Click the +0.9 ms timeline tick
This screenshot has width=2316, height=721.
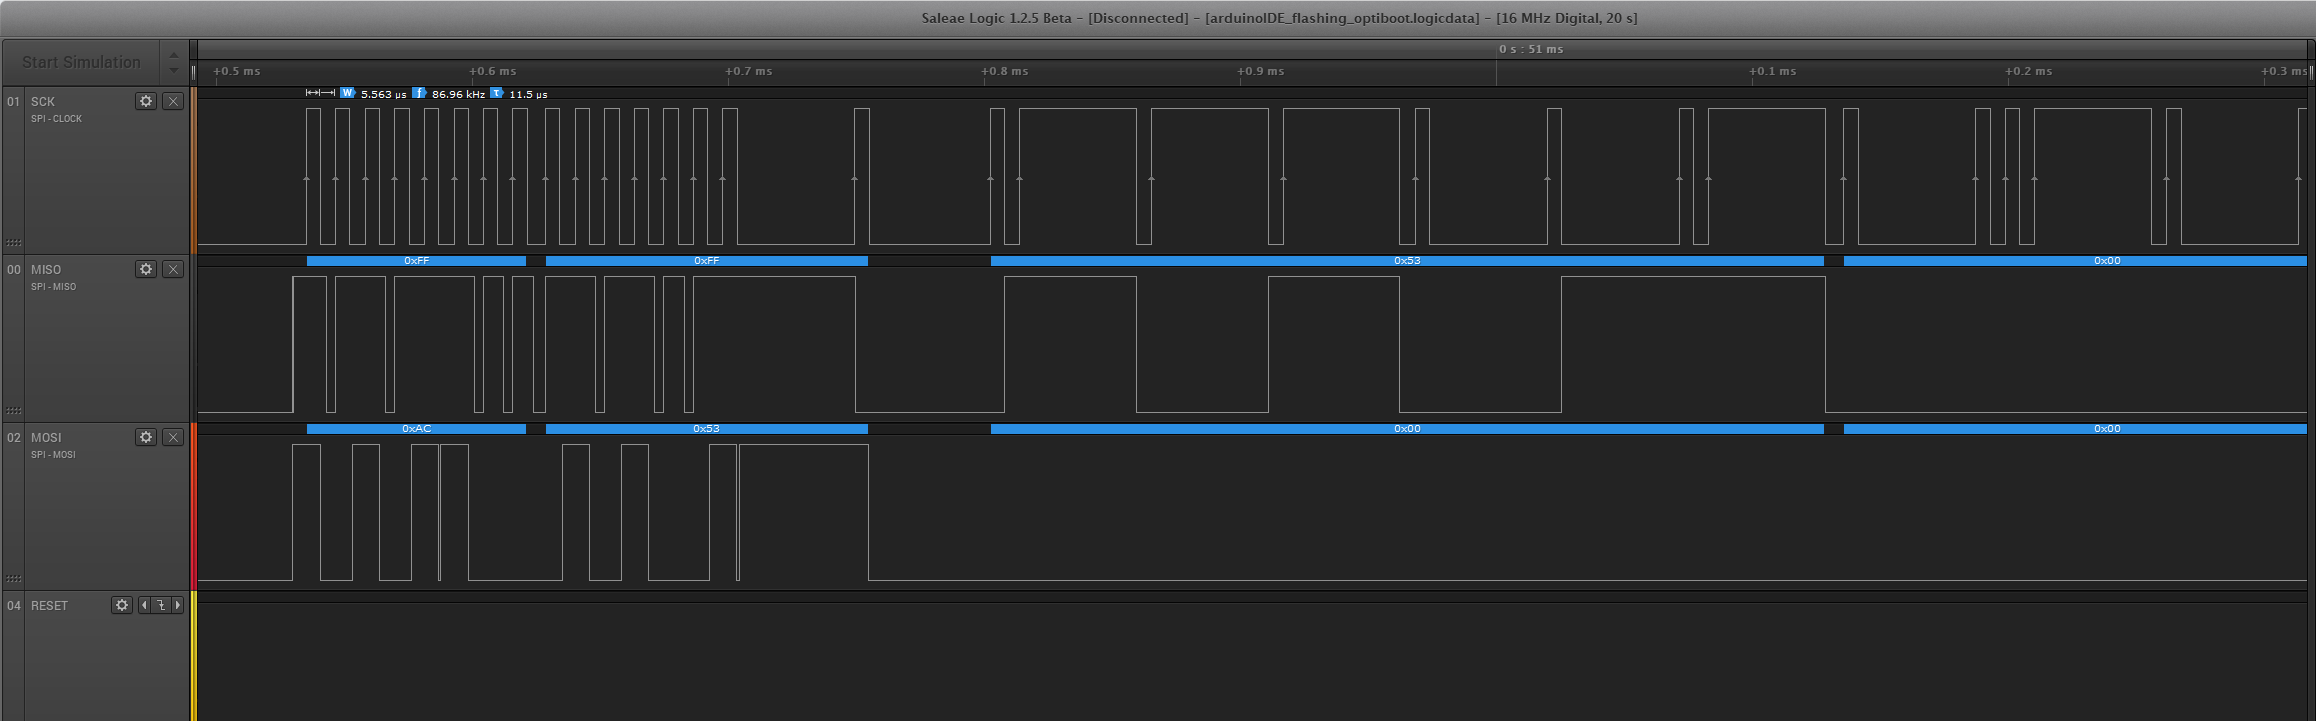coord(1261,72)
